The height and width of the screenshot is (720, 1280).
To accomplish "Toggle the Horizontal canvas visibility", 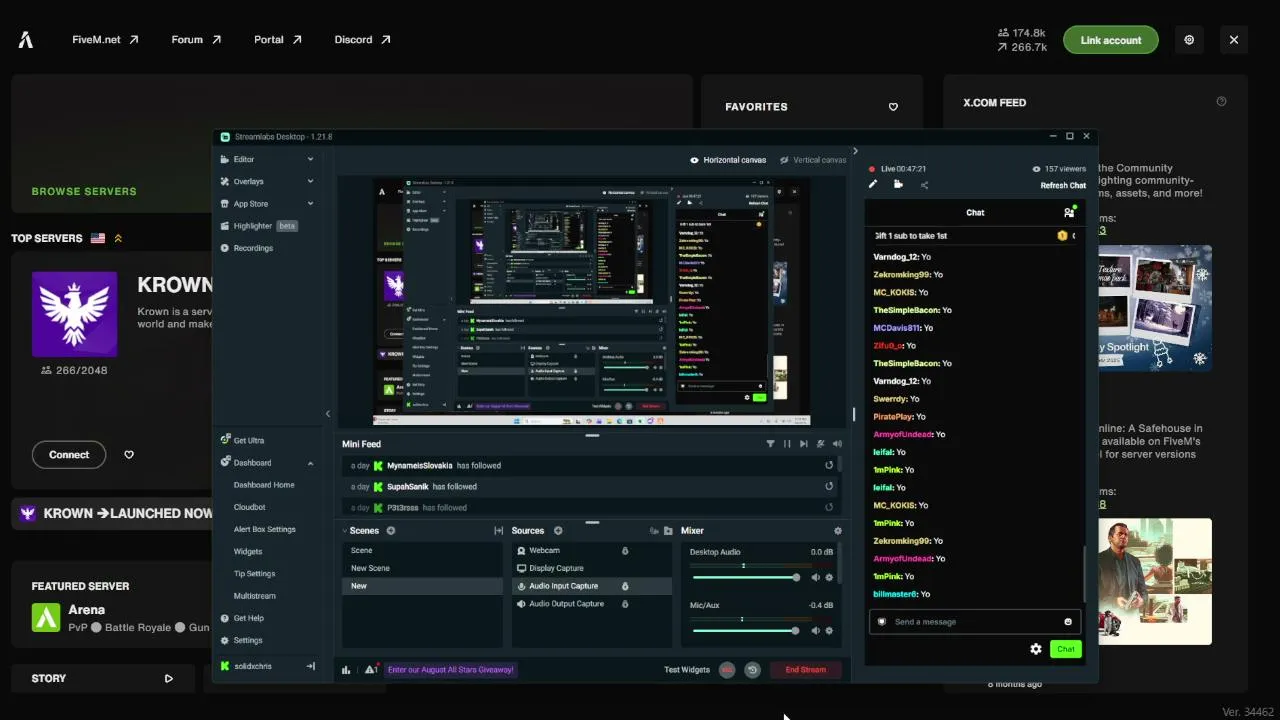I will 694,160.
